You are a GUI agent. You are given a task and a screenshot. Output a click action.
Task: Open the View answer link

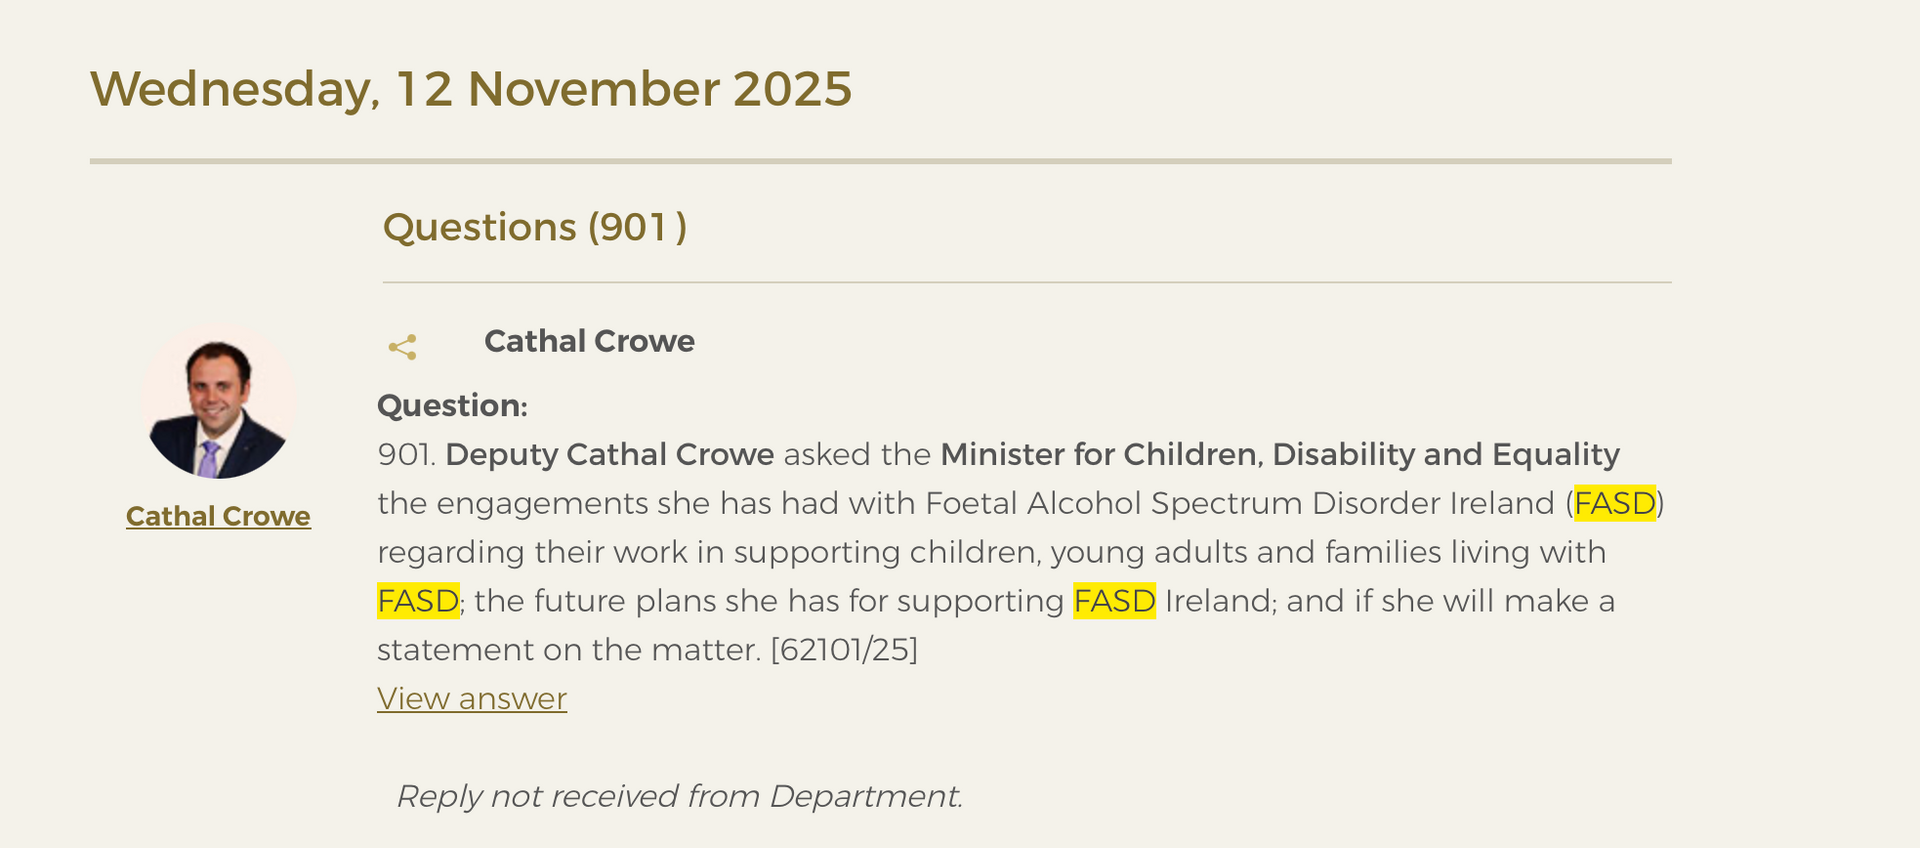(x=472, y=698)
